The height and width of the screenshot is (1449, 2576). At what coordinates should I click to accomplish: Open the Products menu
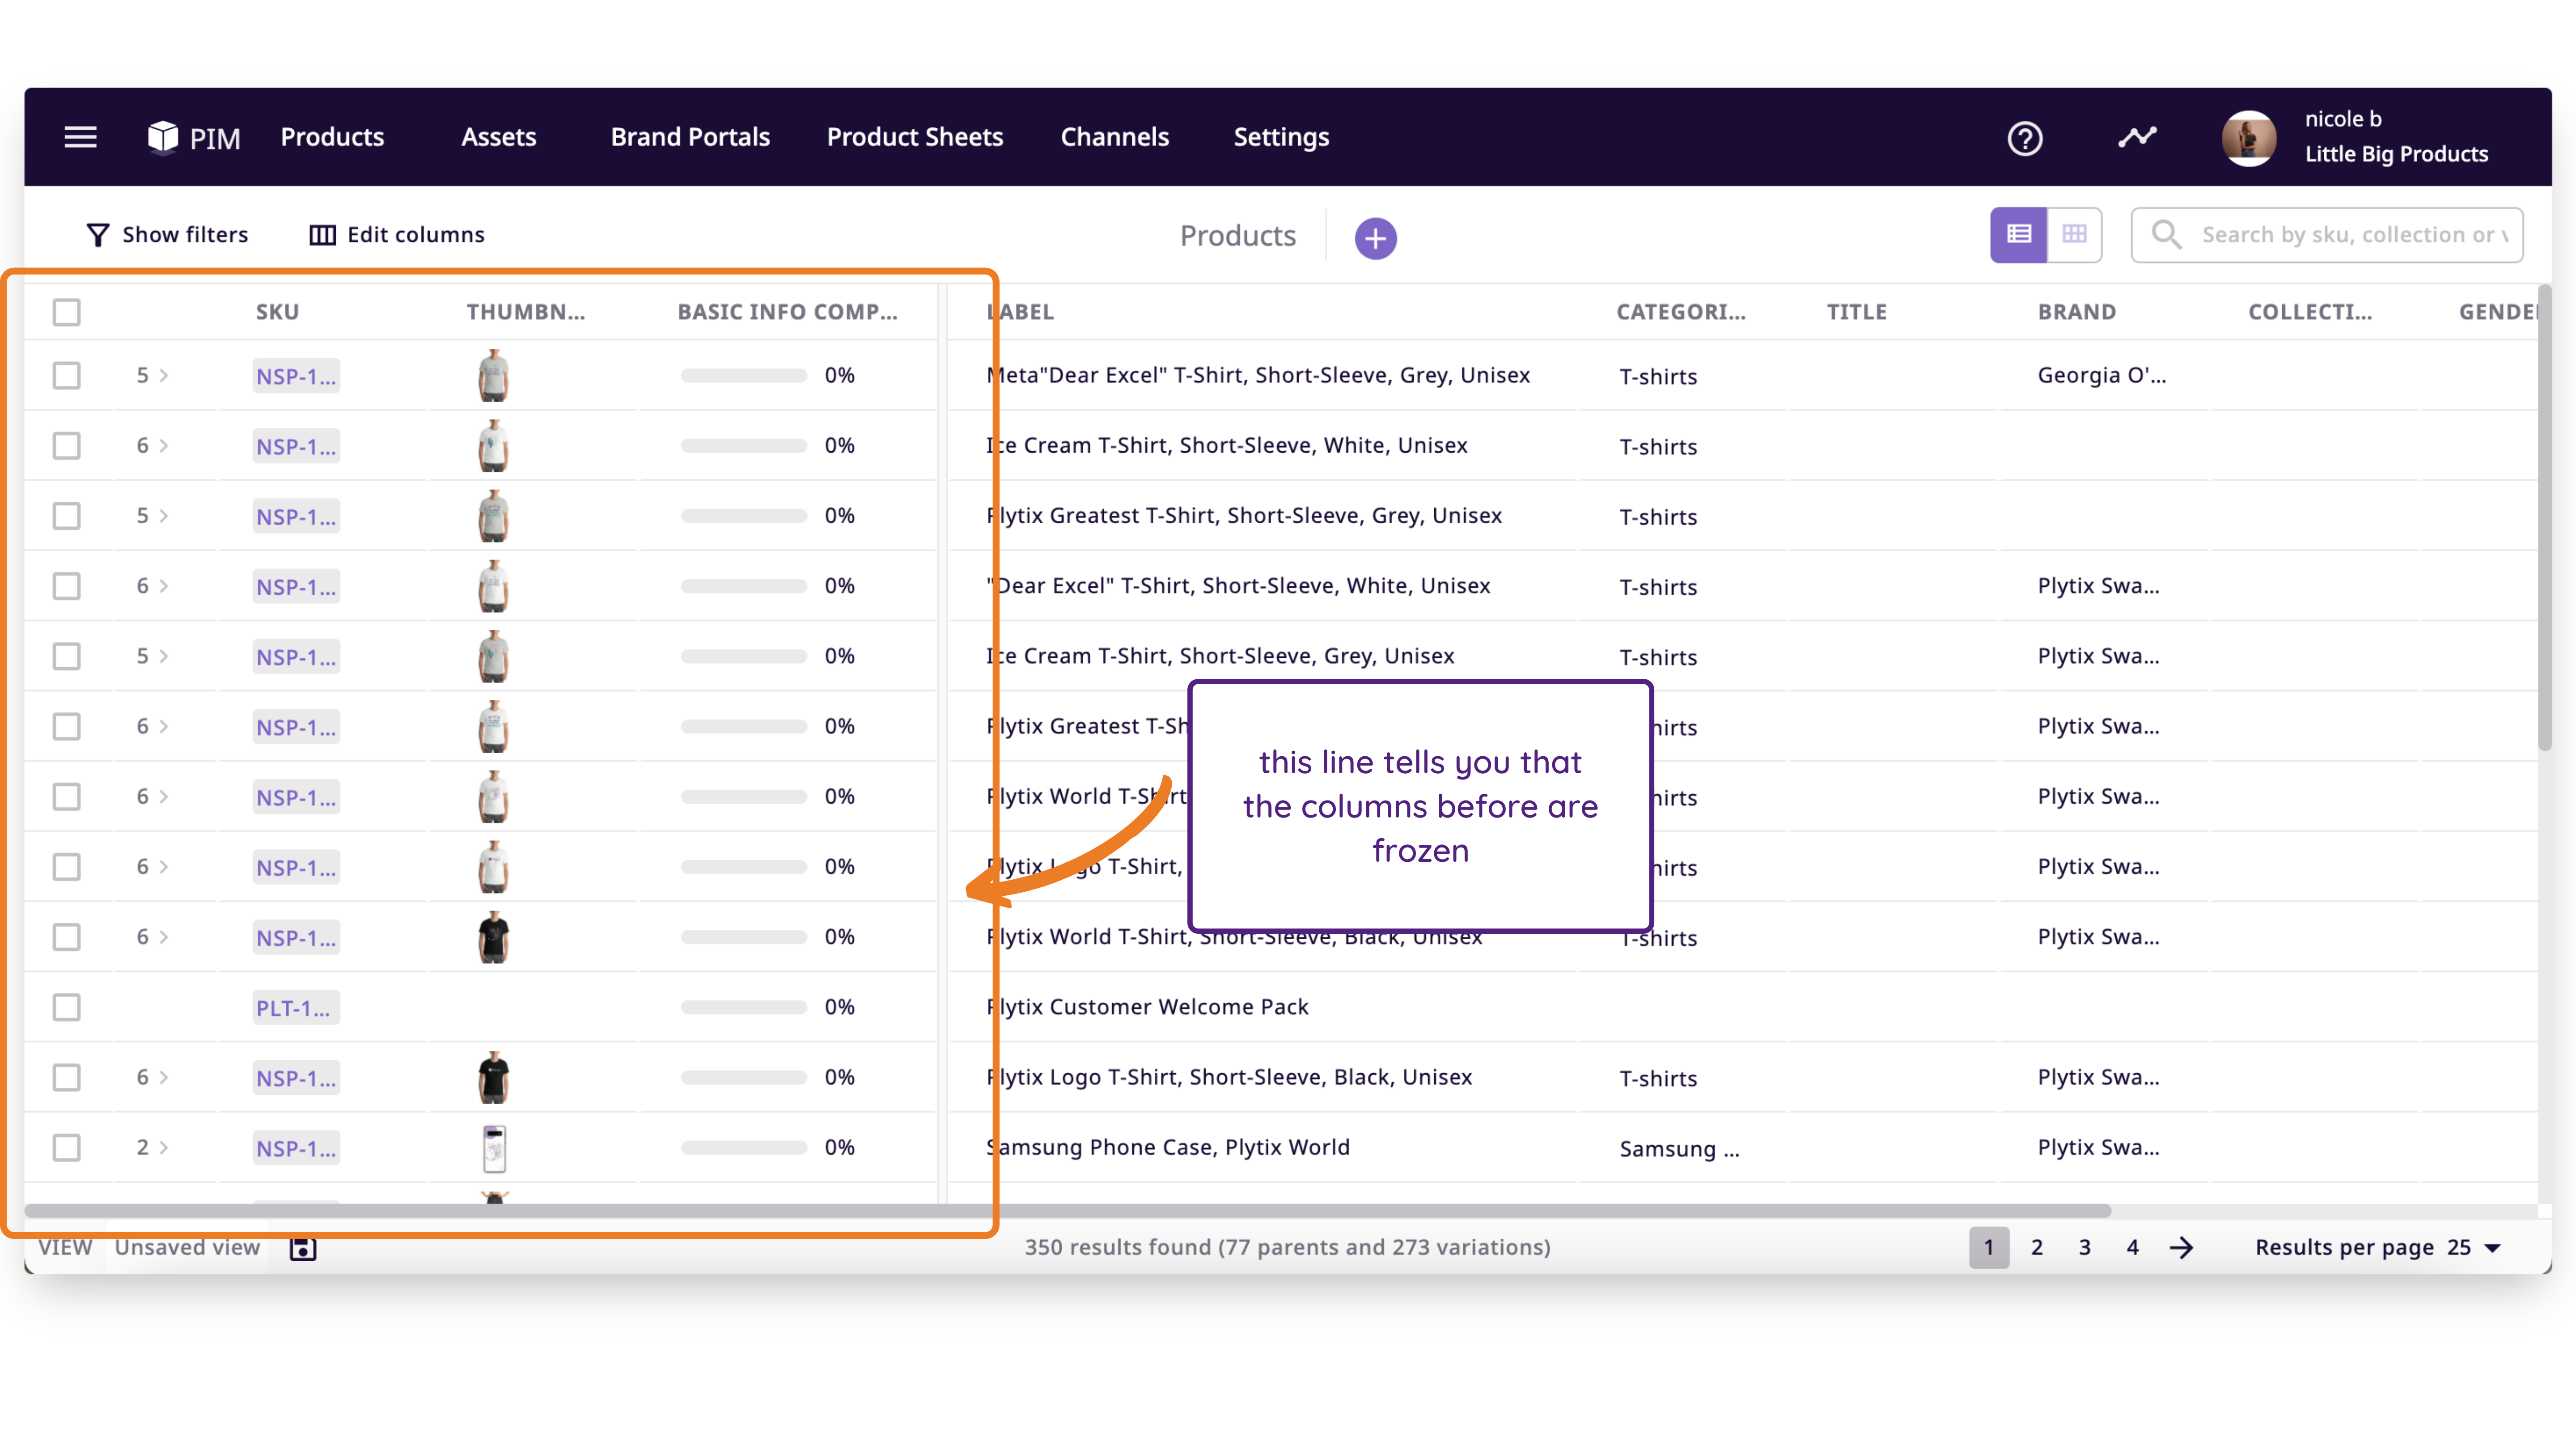point(332,137)
